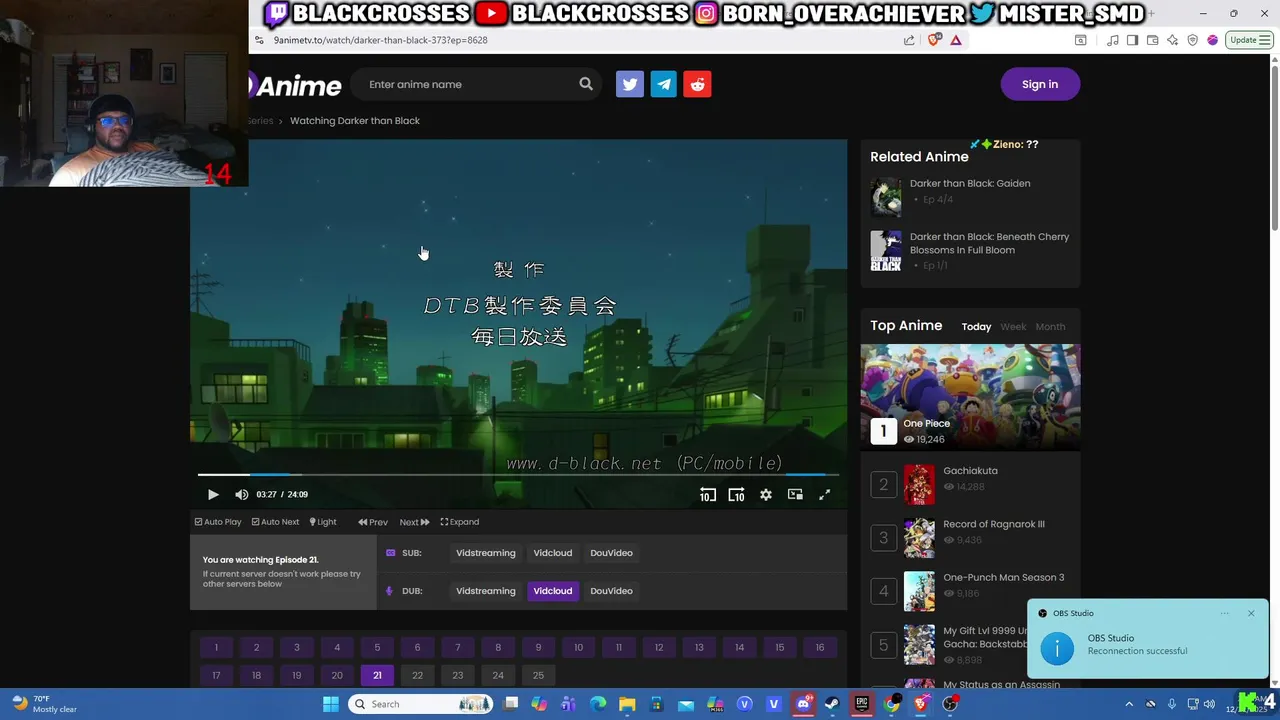Open Beneath Cherry Blossoms In Full Bloom
This screenshot has width=1280, height=720.
pos(989,243)
